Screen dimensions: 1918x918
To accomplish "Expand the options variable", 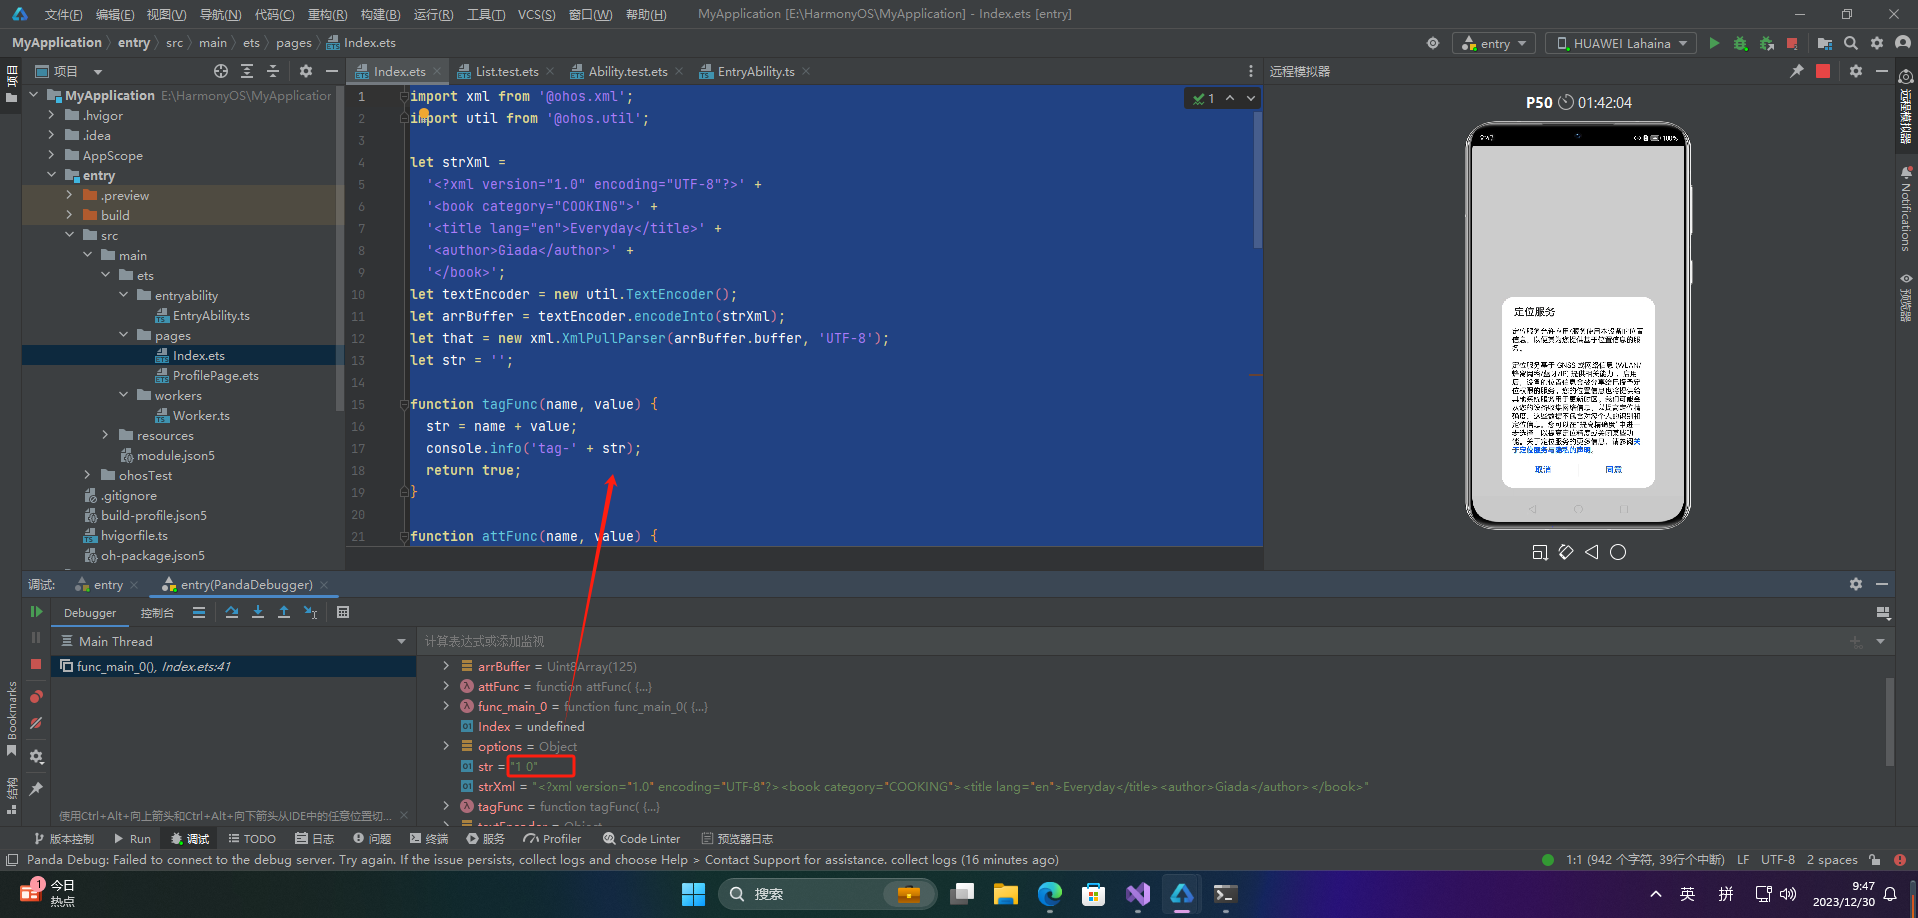I will coord(446,746).
